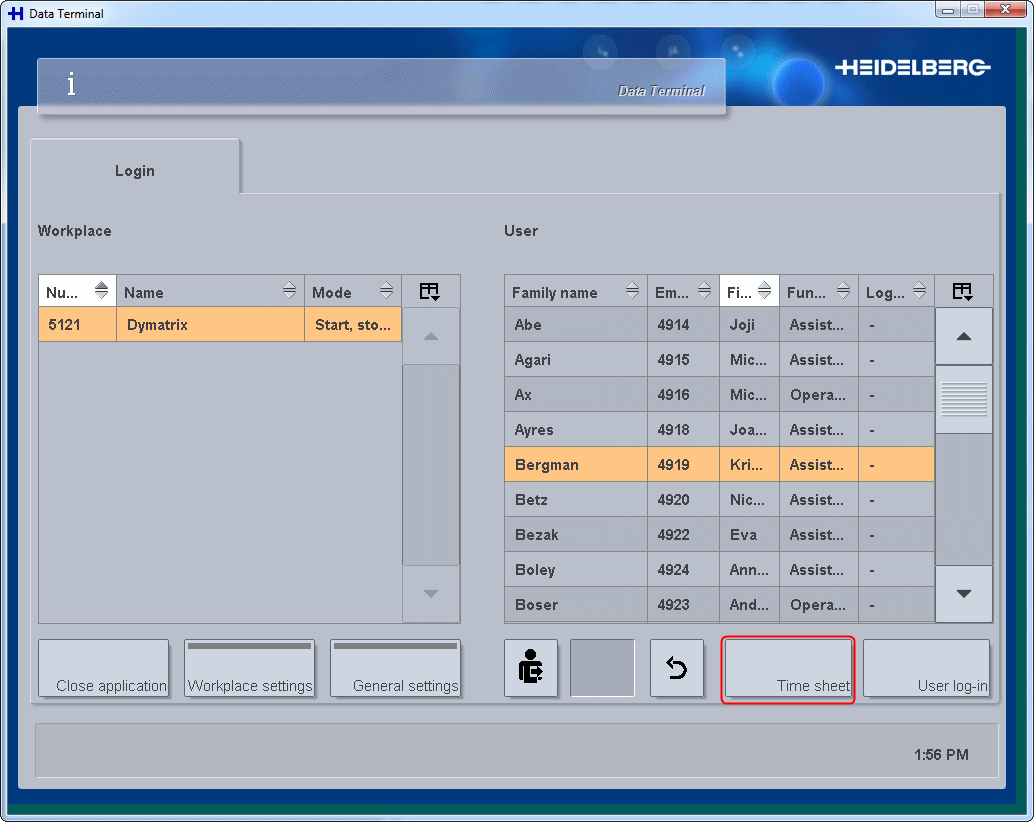Click the scroll-down arrow on the User list
The image size is (1034, 822).
tap(963, 593)
